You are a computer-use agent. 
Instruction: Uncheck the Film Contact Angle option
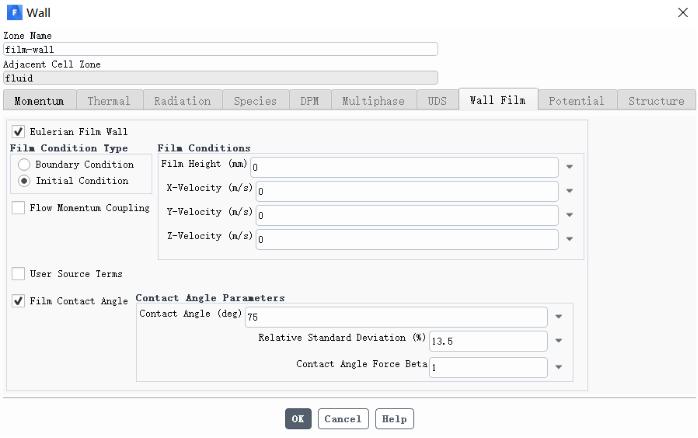(x=19, y=300)
